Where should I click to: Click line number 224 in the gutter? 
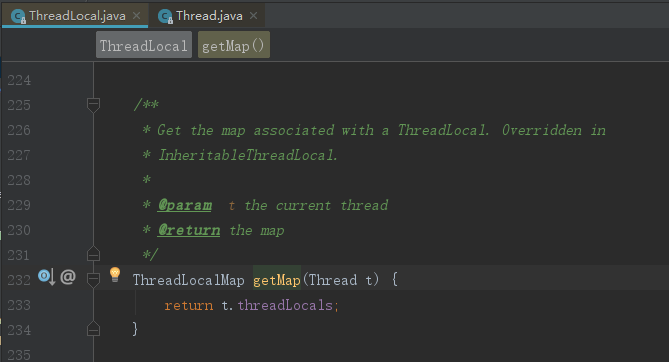[x=19, y=80]
